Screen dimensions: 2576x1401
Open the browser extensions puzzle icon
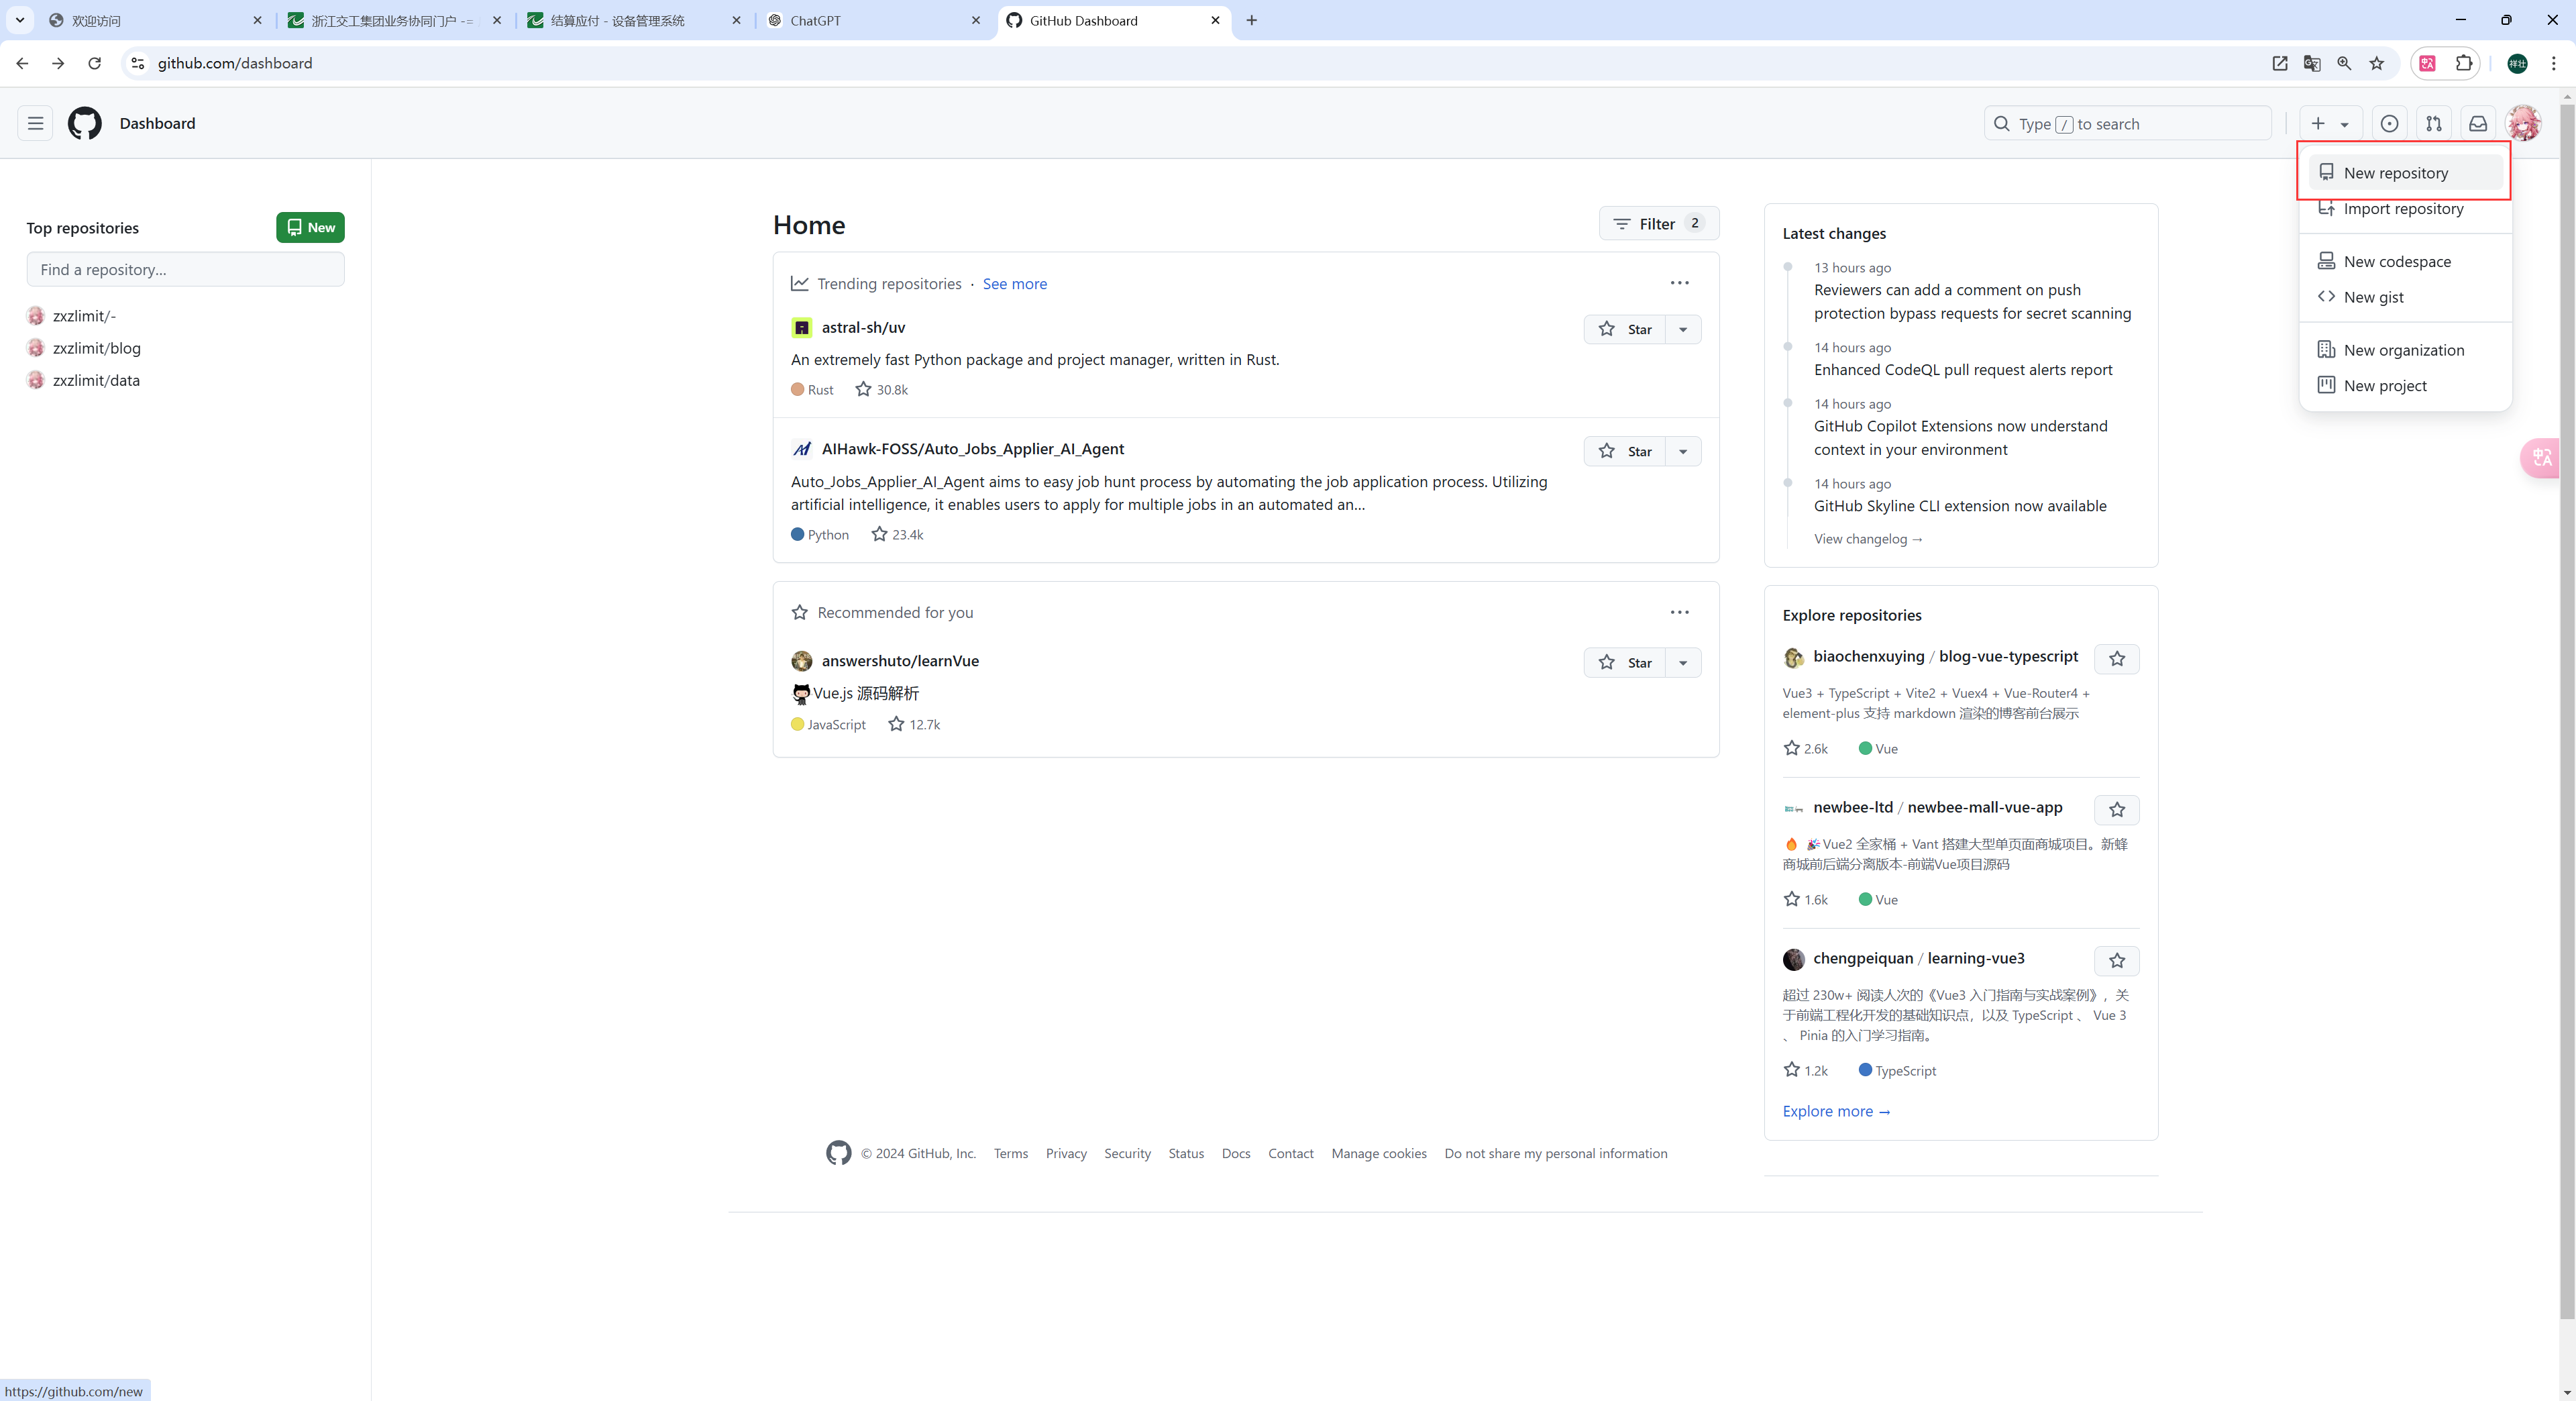tap(2464, 63)
